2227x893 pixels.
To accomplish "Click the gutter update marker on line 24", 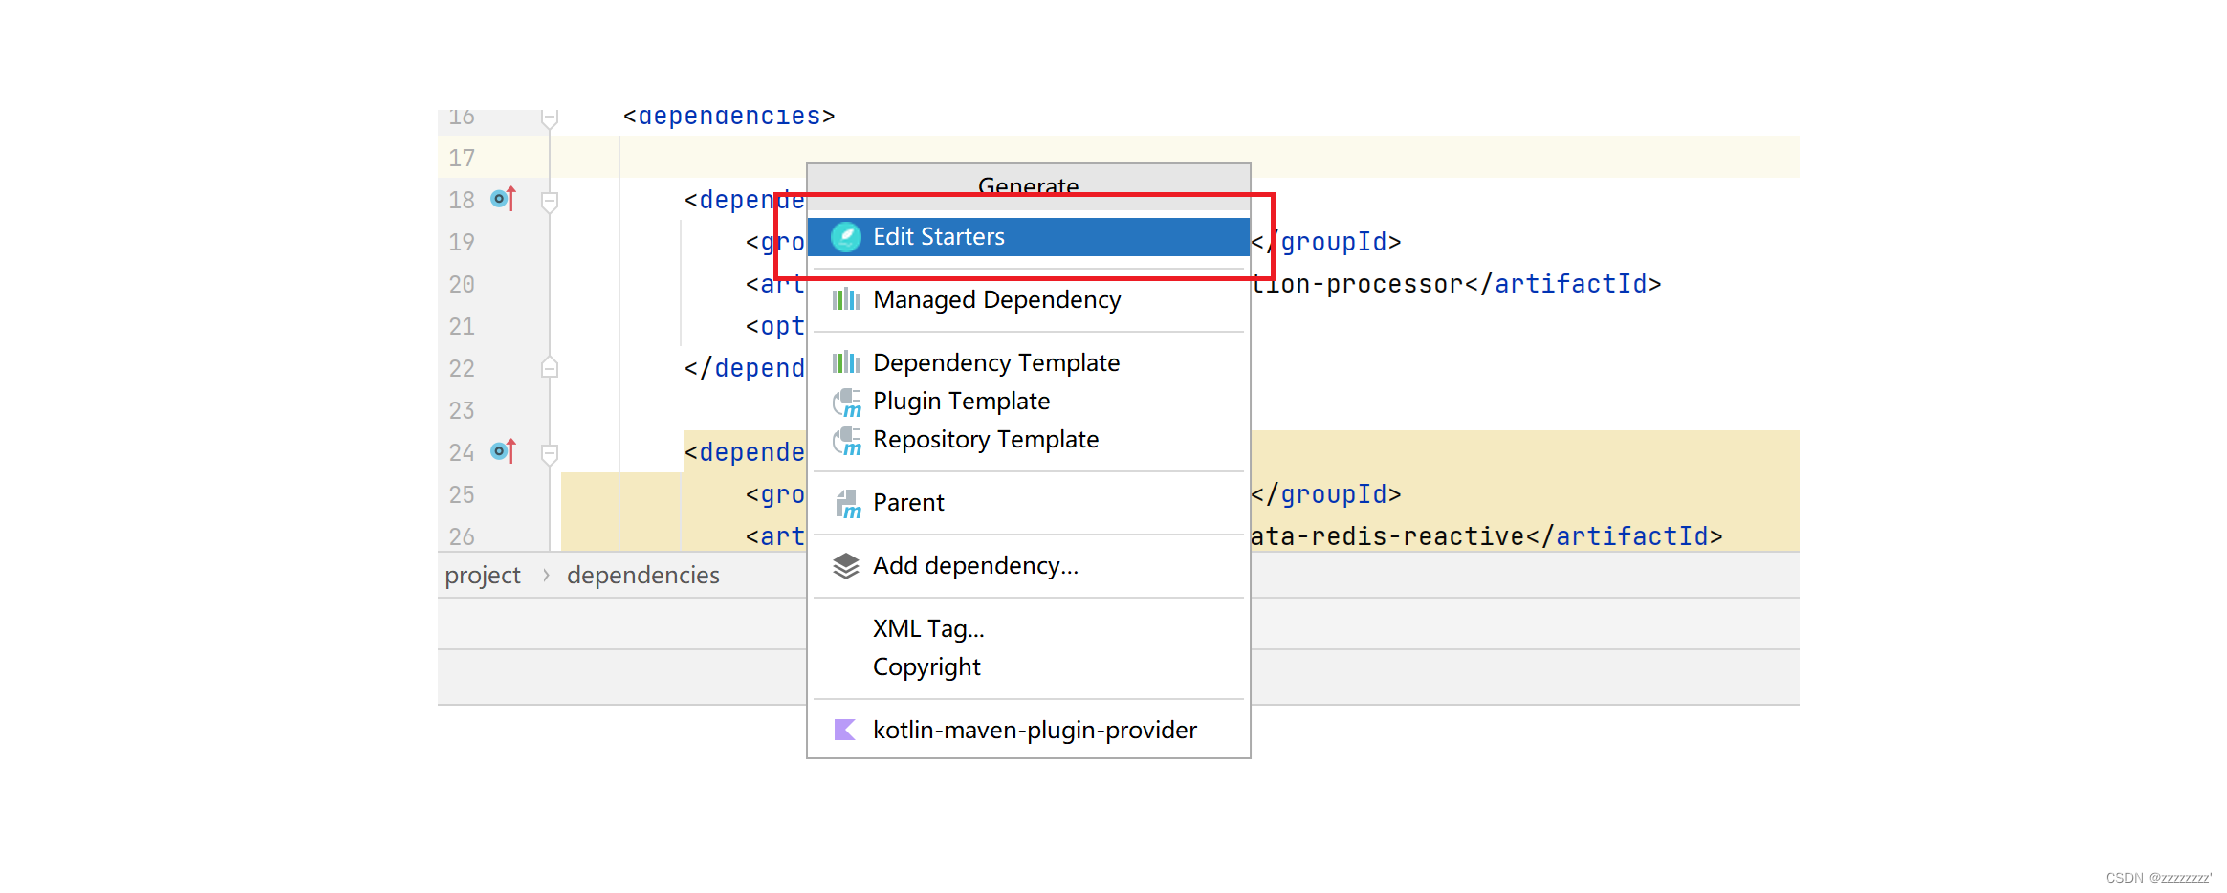I will [503, 451].
